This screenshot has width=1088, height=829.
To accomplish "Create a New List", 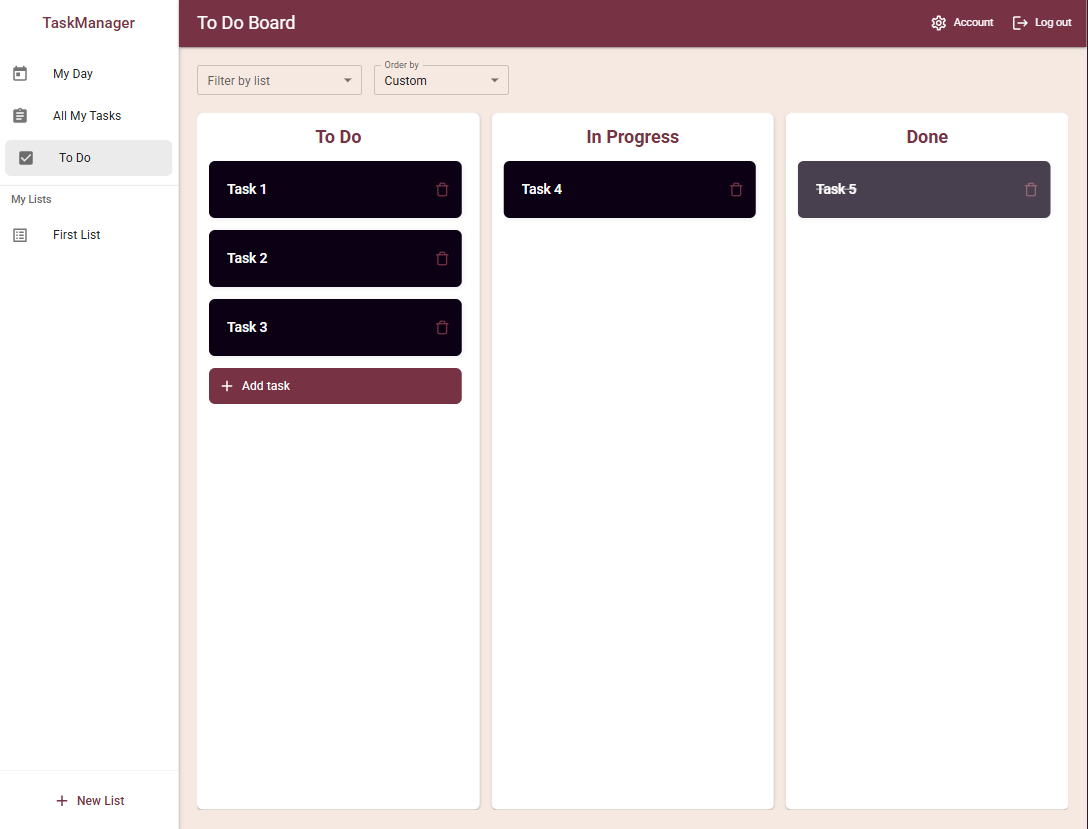I will (x=90, y=801).
